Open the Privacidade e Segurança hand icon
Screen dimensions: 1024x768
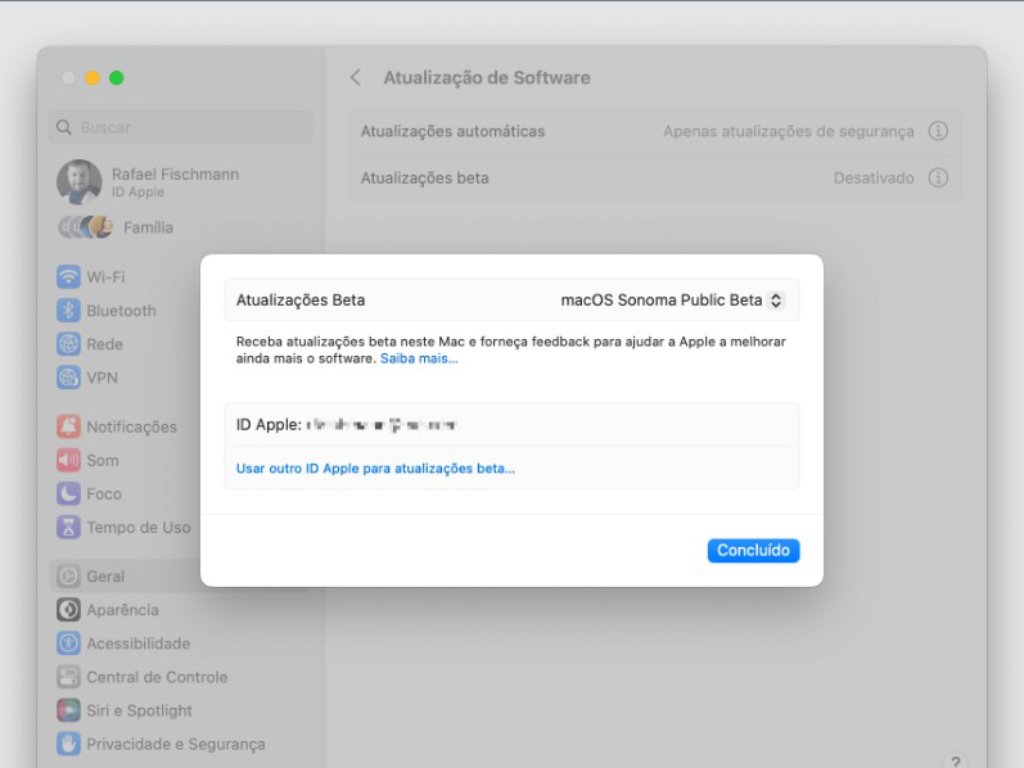point(69,744)
